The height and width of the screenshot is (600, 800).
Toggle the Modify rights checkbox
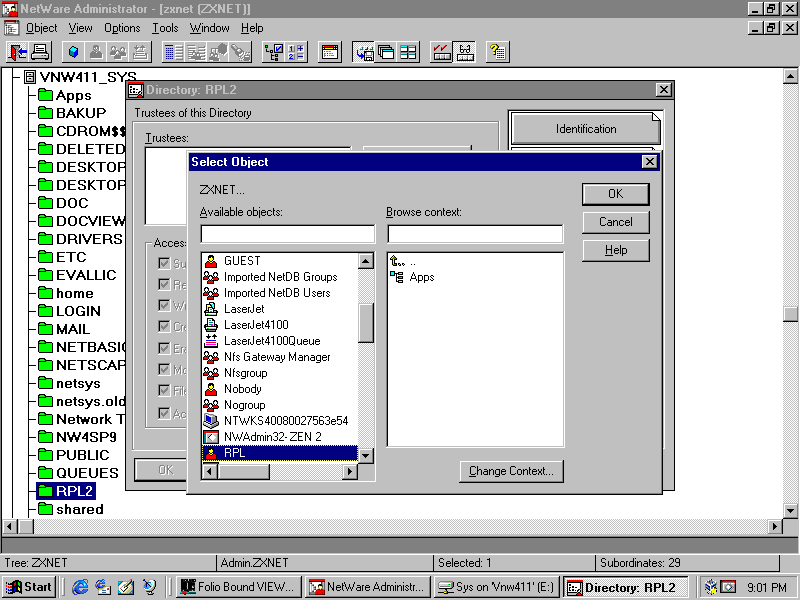[x=164, y=369]
